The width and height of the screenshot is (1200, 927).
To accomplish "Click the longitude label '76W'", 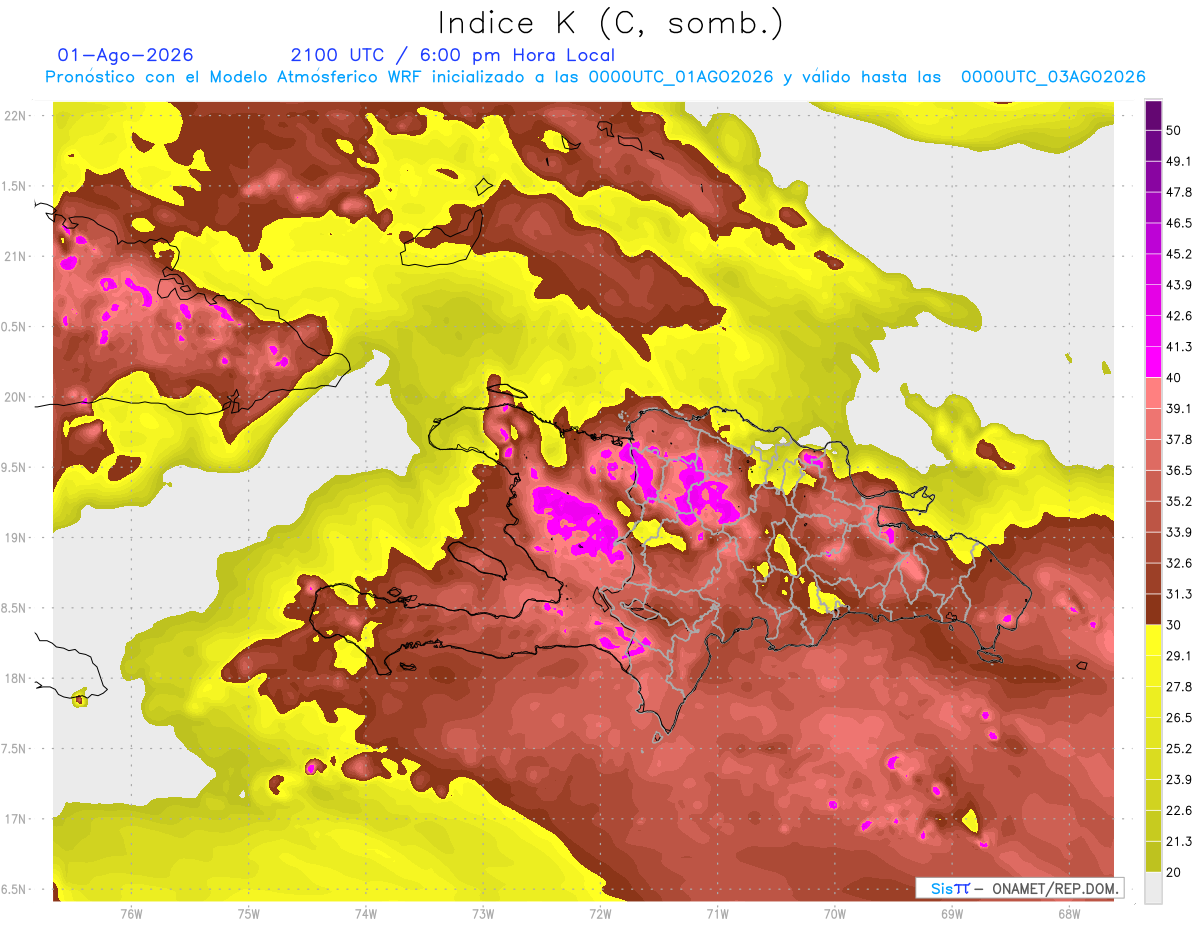I will tap(131, 913).
